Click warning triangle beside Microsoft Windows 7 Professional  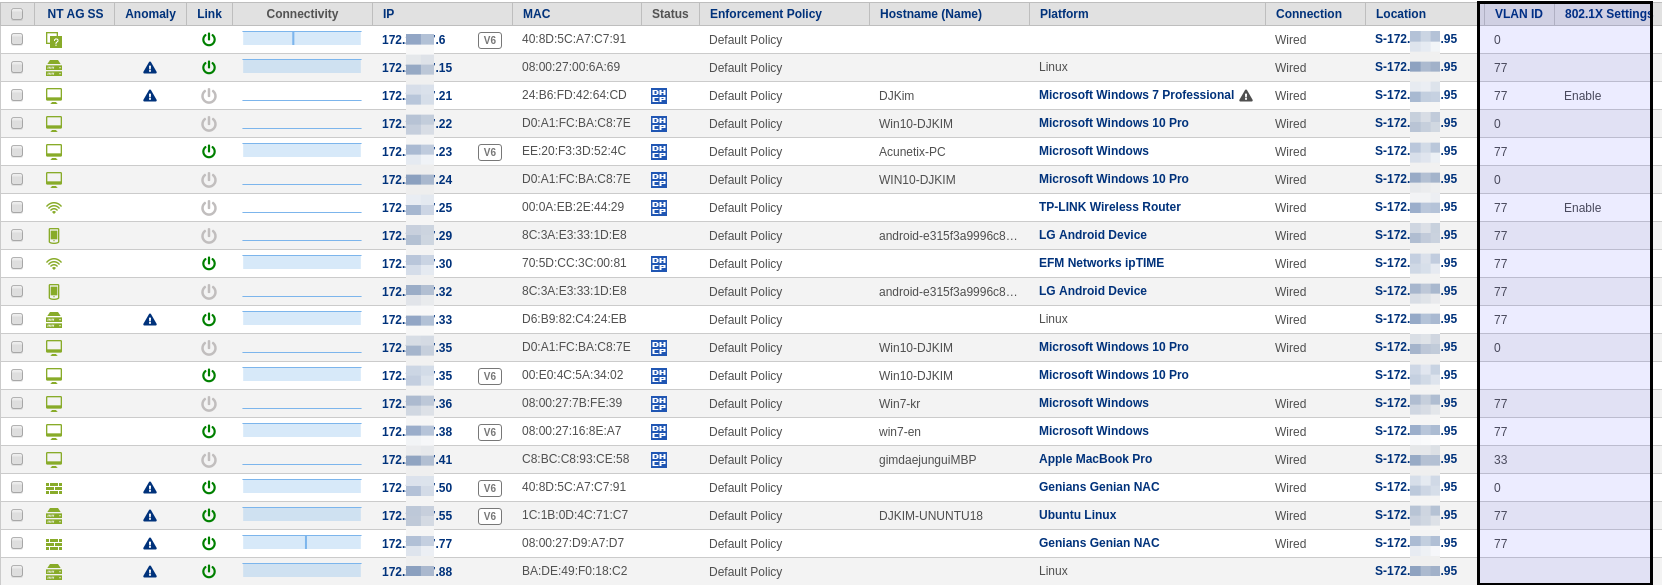(1246, 96)
